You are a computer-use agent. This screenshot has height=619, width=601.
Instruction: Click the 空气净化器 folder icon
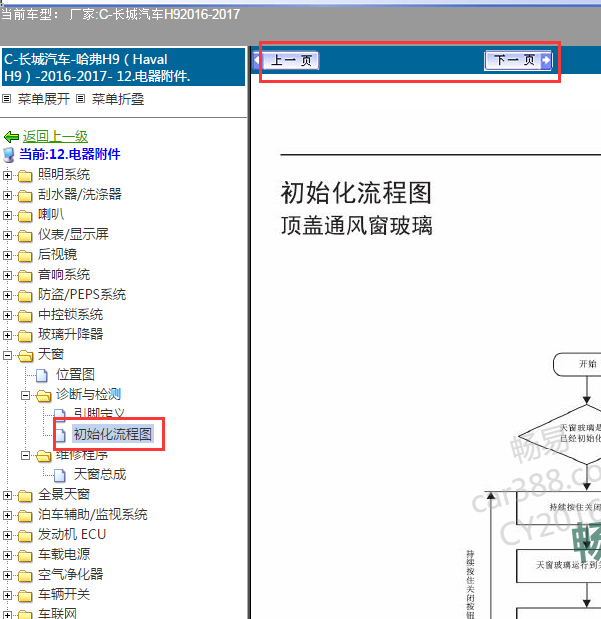(25, 576)
